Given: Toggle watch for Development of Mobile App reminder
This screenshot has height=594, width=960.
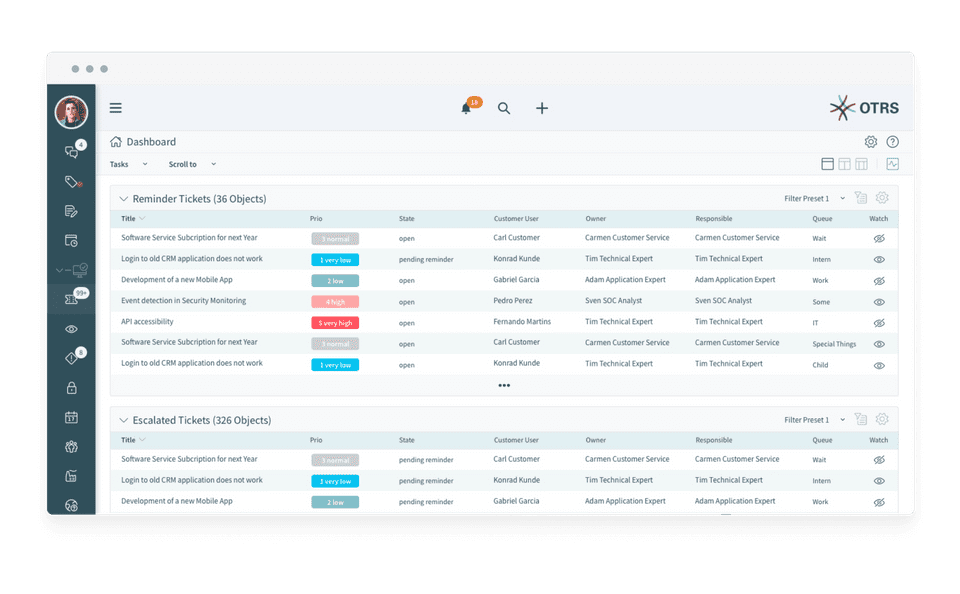Looking at the screenshot, I should pos(879,281).
